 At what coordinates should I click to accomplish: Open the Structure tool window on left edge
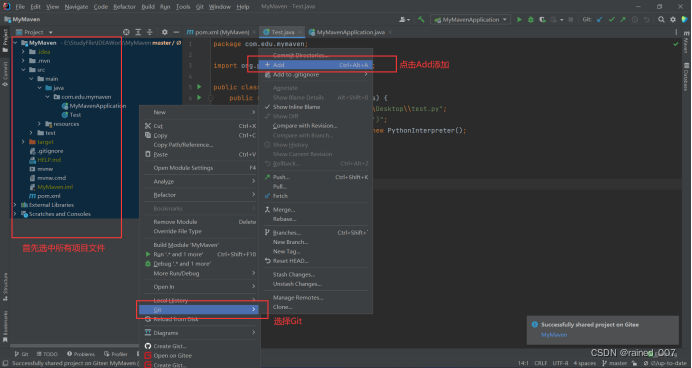(x=5, y=287)
